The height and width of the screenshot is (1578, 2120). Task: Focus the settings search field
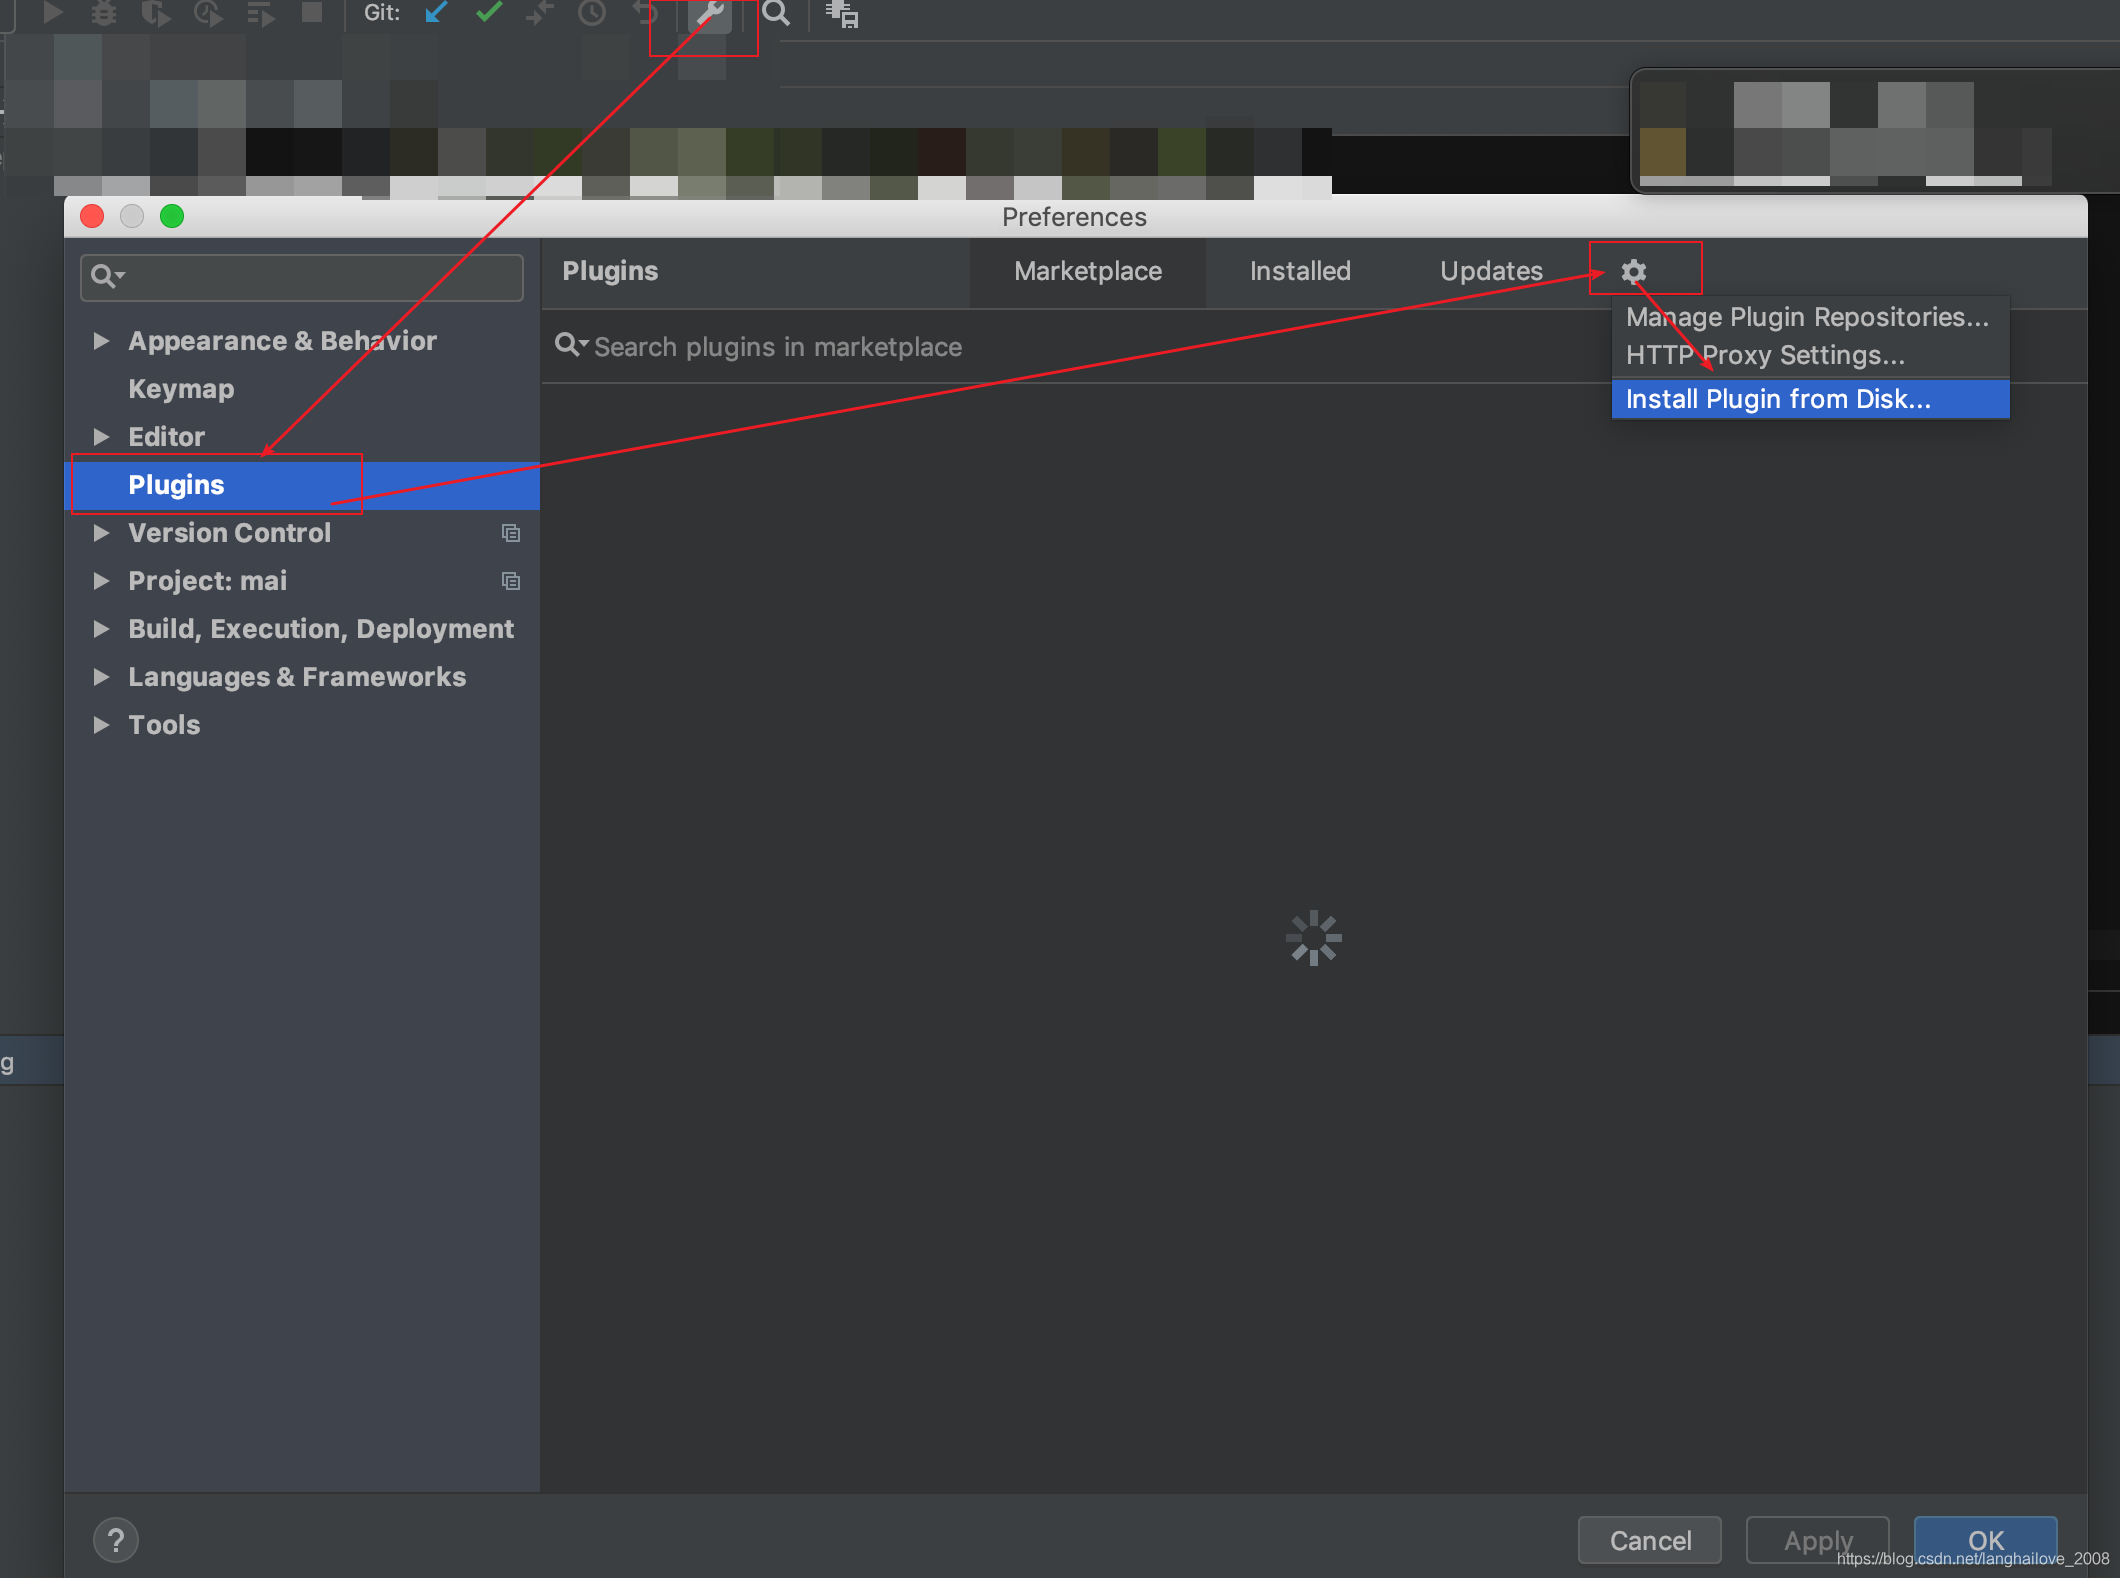[x=302, y=276]
